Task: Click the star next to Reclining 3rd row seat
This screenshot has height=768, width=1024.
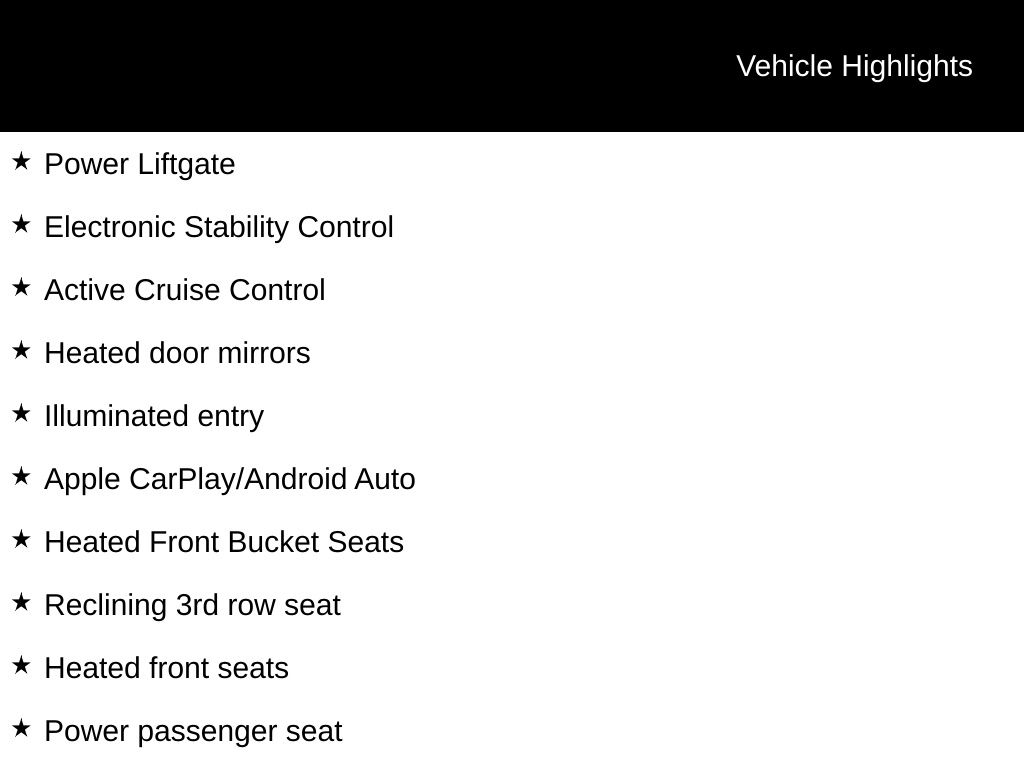Action: click(x=21, y=602)
